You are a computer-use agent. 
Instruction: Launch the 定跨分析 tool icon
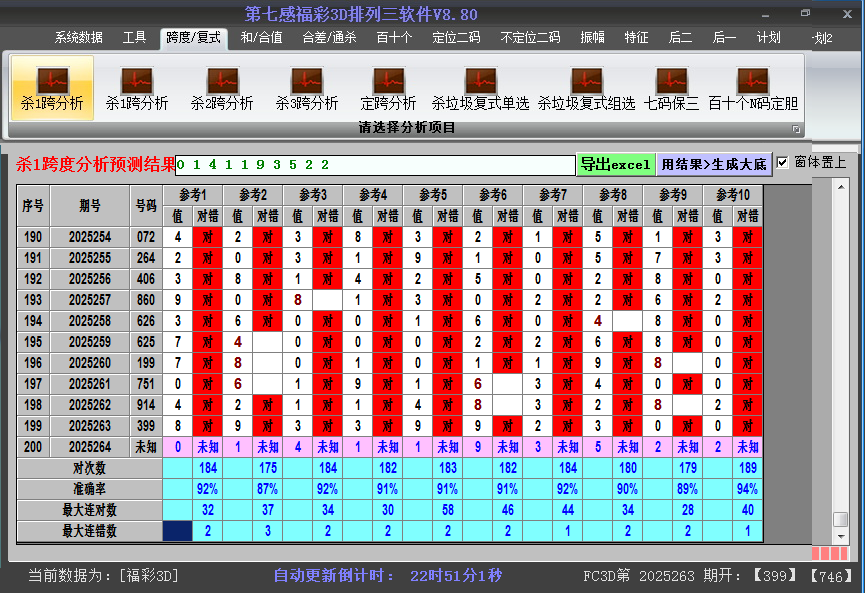click(x=388, y=88)
